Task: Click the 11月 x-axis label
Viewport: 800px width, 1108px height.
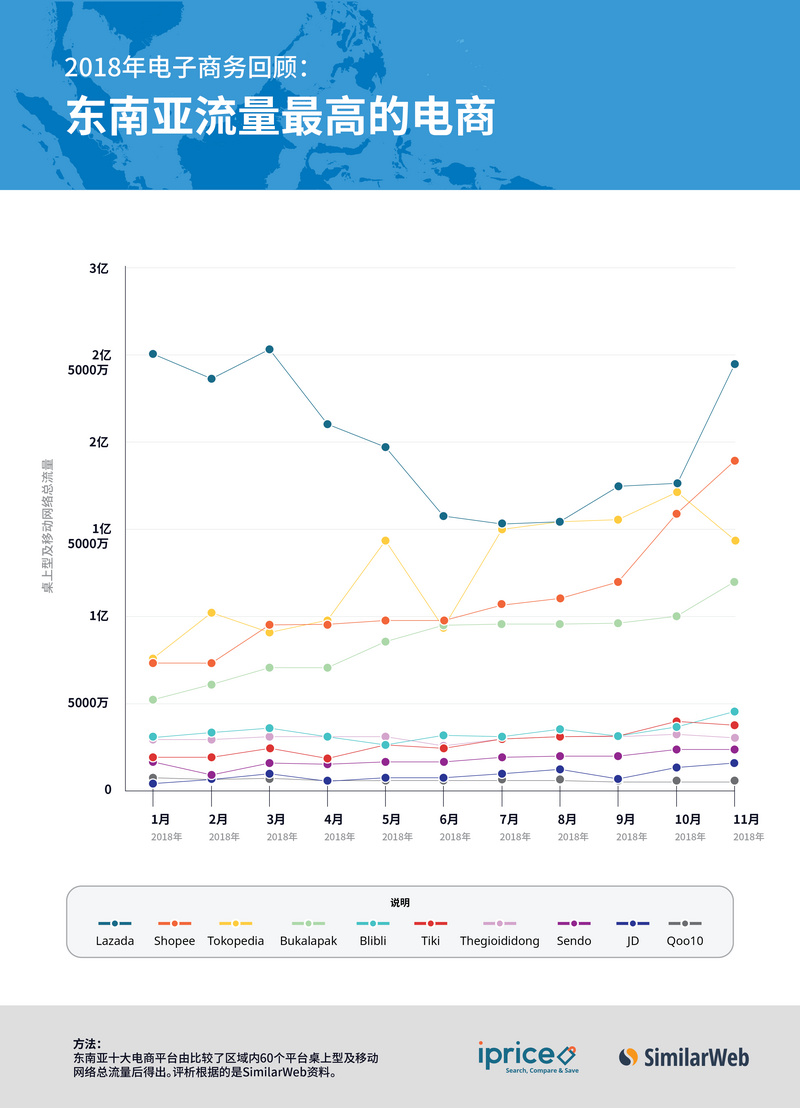Action: [x=746, y=819]
